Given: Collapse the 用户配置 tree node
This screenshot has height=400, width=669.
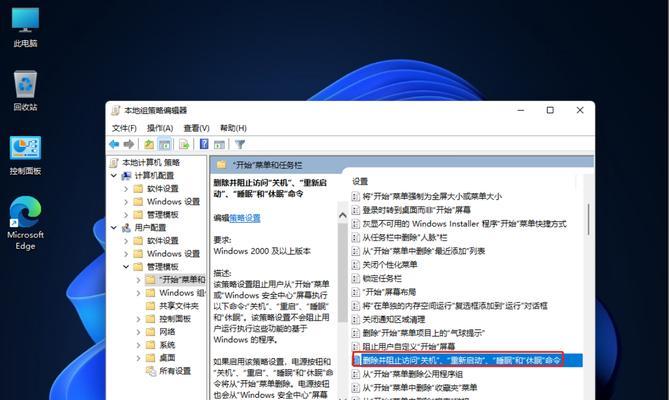Looking at the screenshot, I should (x=114, y=228).
